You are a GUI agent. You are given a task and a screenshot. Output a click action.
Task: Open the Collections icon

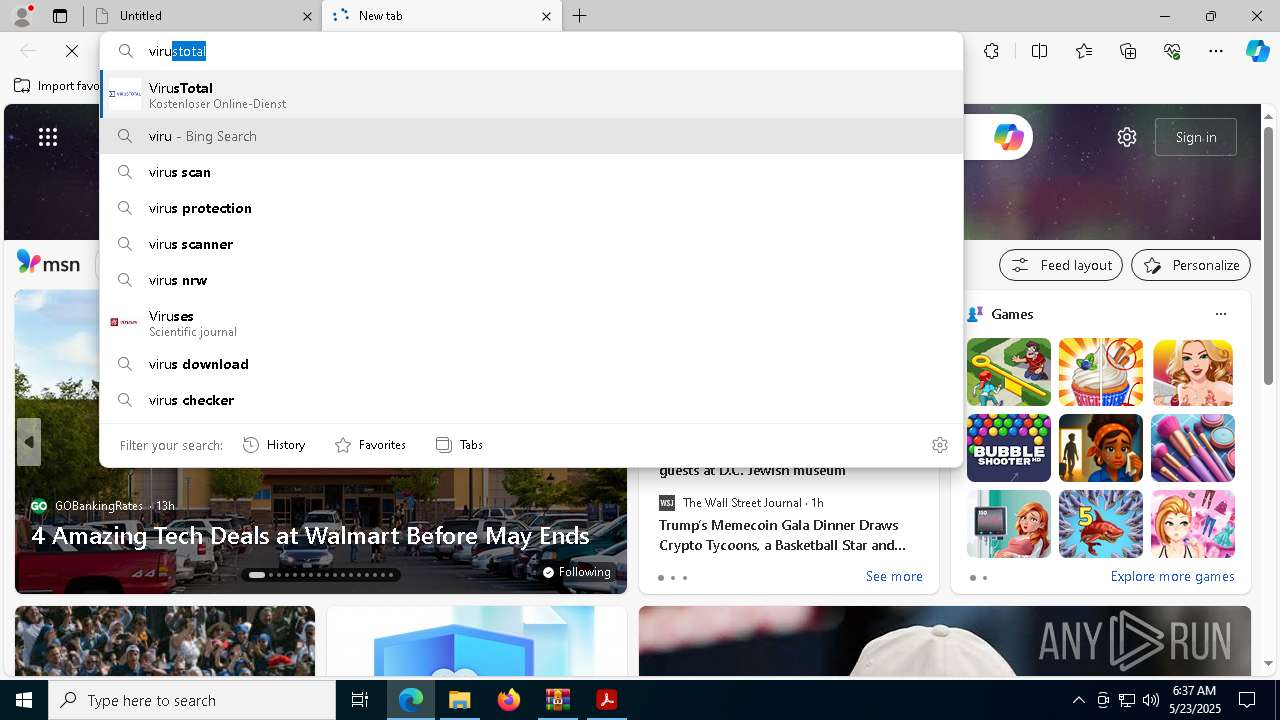click(1128, 51)
